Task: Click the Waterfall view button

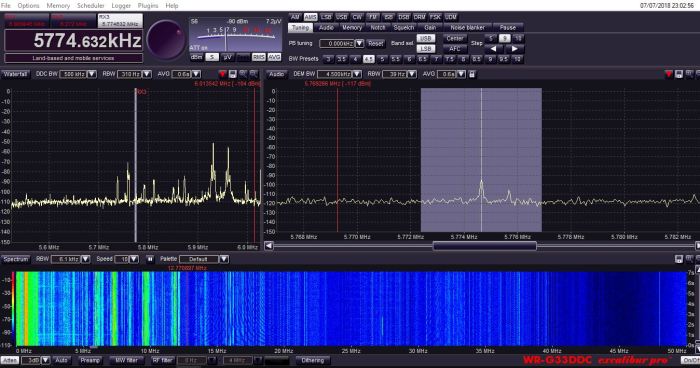Action: pyautogui.click(x=16, y=74)
